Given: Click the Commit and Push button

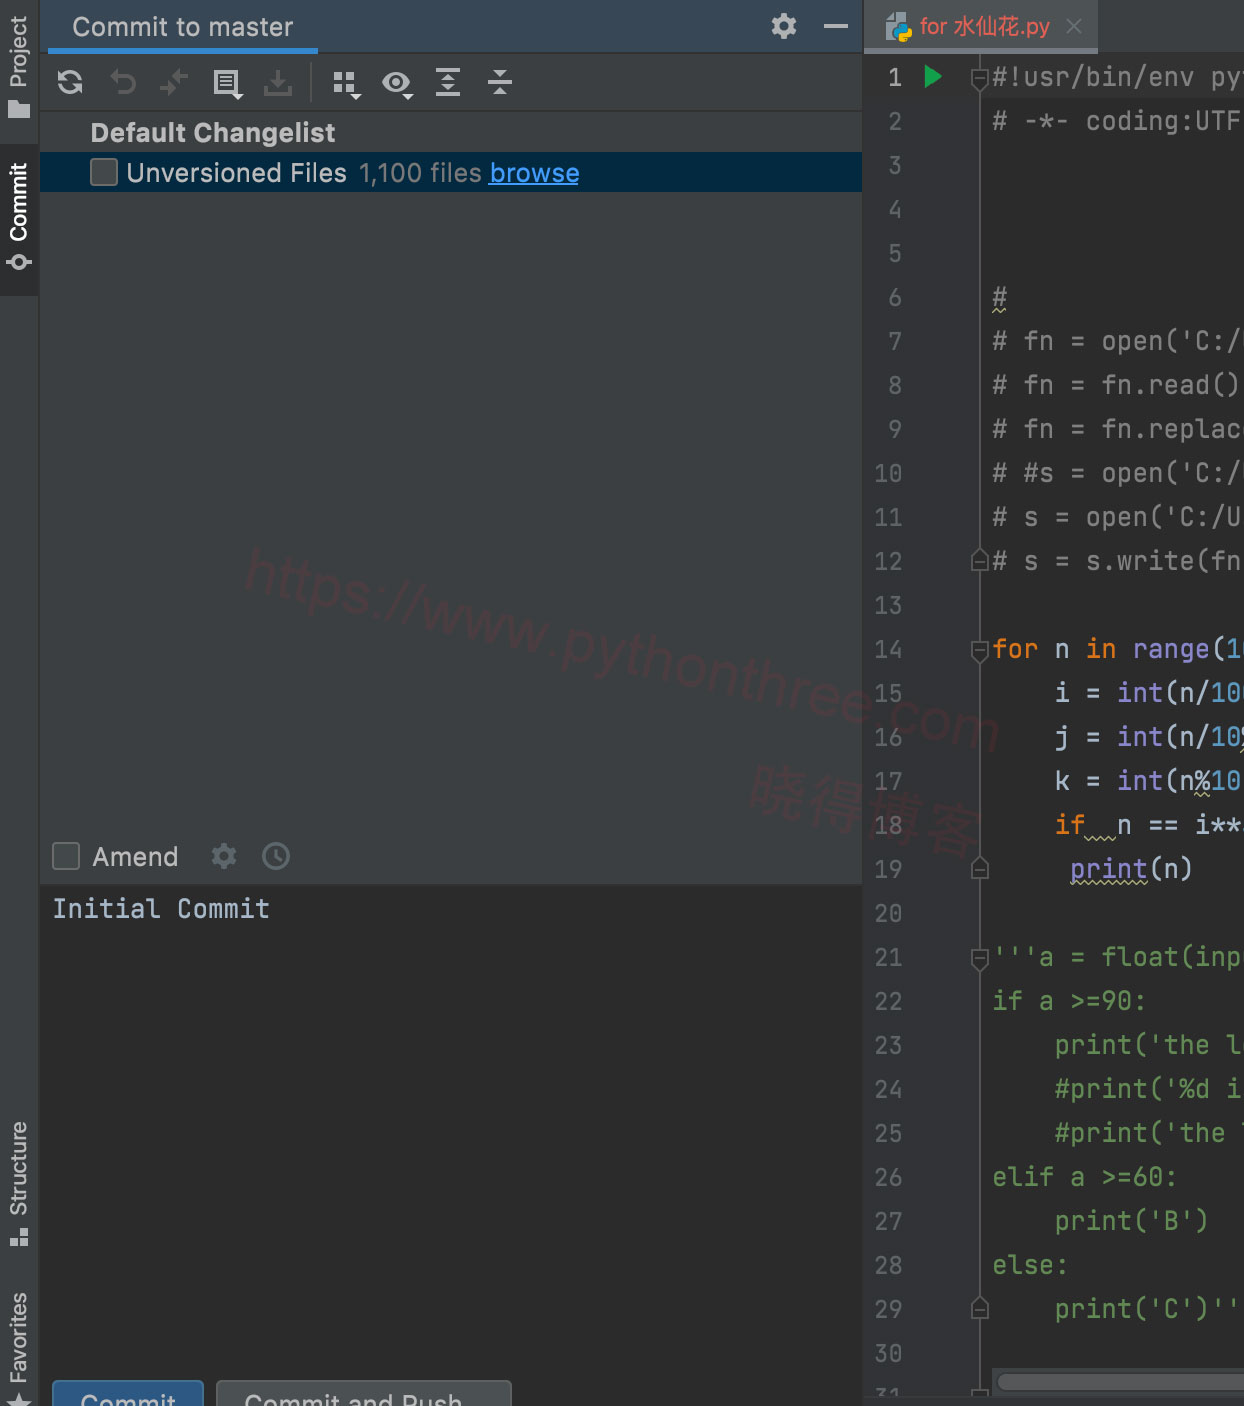Looking at the screenshot, I should coord(364,1393).
